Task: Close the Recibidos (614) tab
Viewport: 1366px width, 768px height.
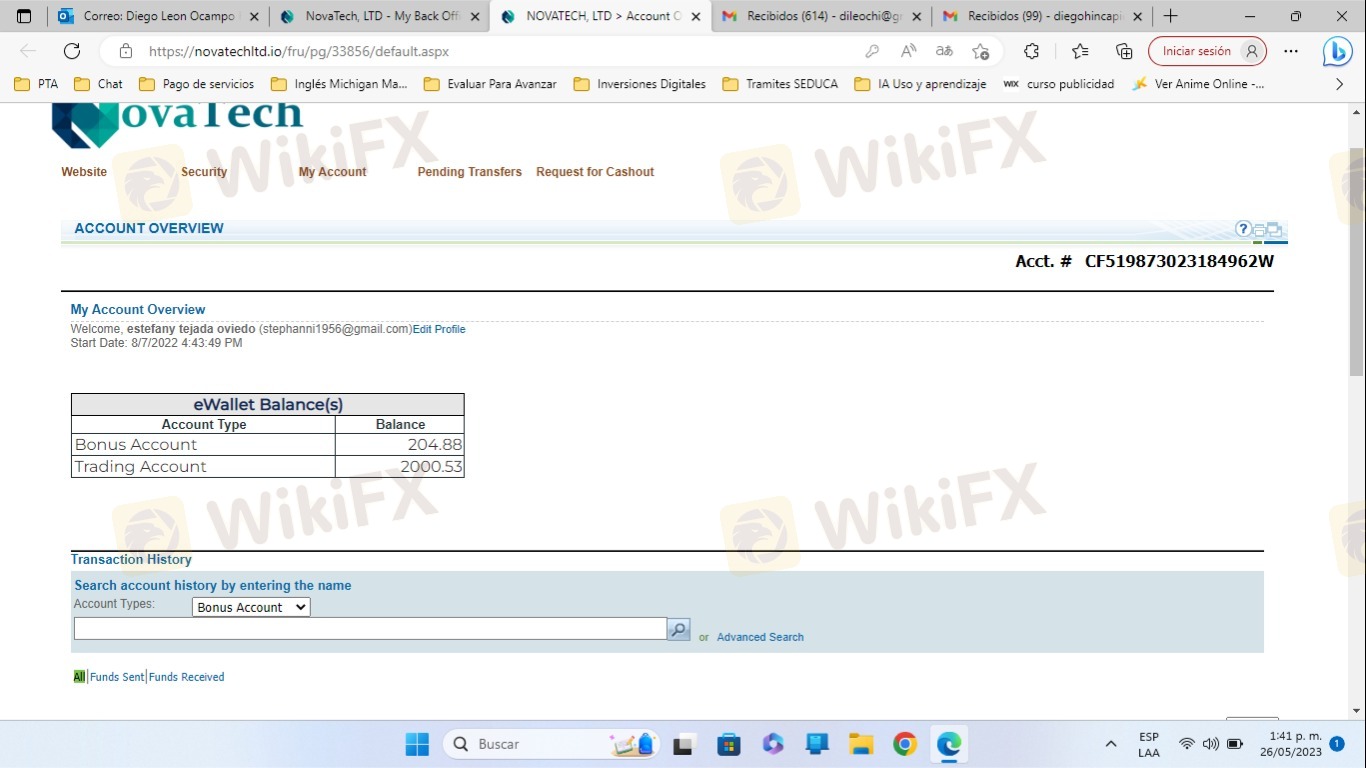Action: 916,16
